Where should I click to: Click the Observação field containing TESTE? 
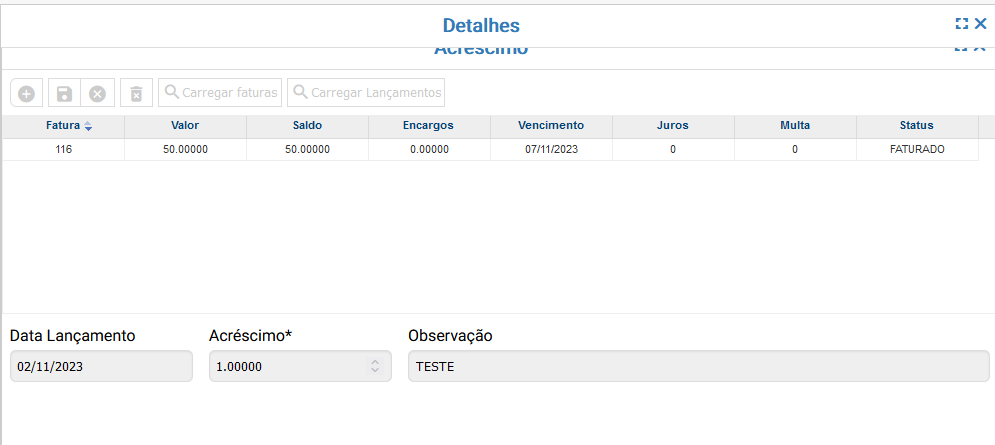698,367
